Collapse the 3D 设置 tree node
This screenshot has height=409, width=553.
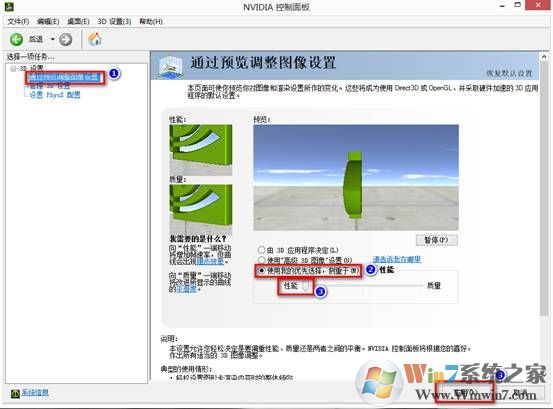click(13, 68)
